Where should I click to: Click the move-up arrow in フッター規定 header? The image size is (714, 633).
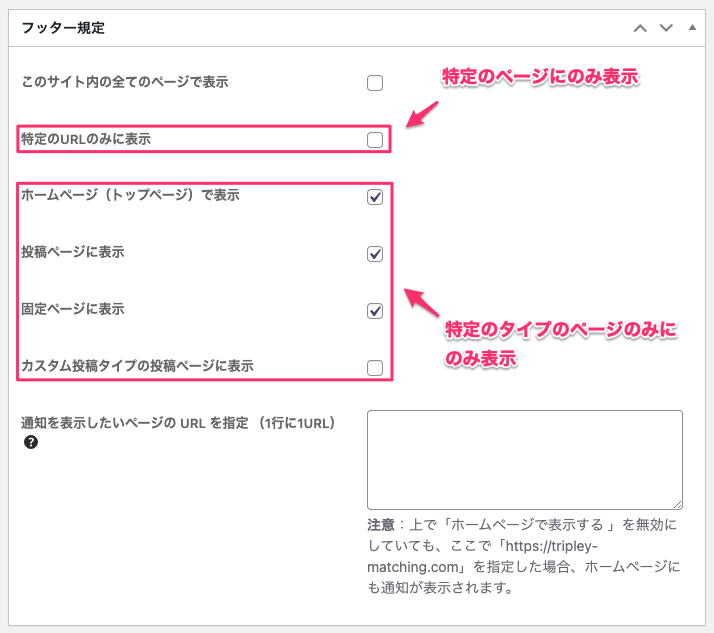[640, 28]
